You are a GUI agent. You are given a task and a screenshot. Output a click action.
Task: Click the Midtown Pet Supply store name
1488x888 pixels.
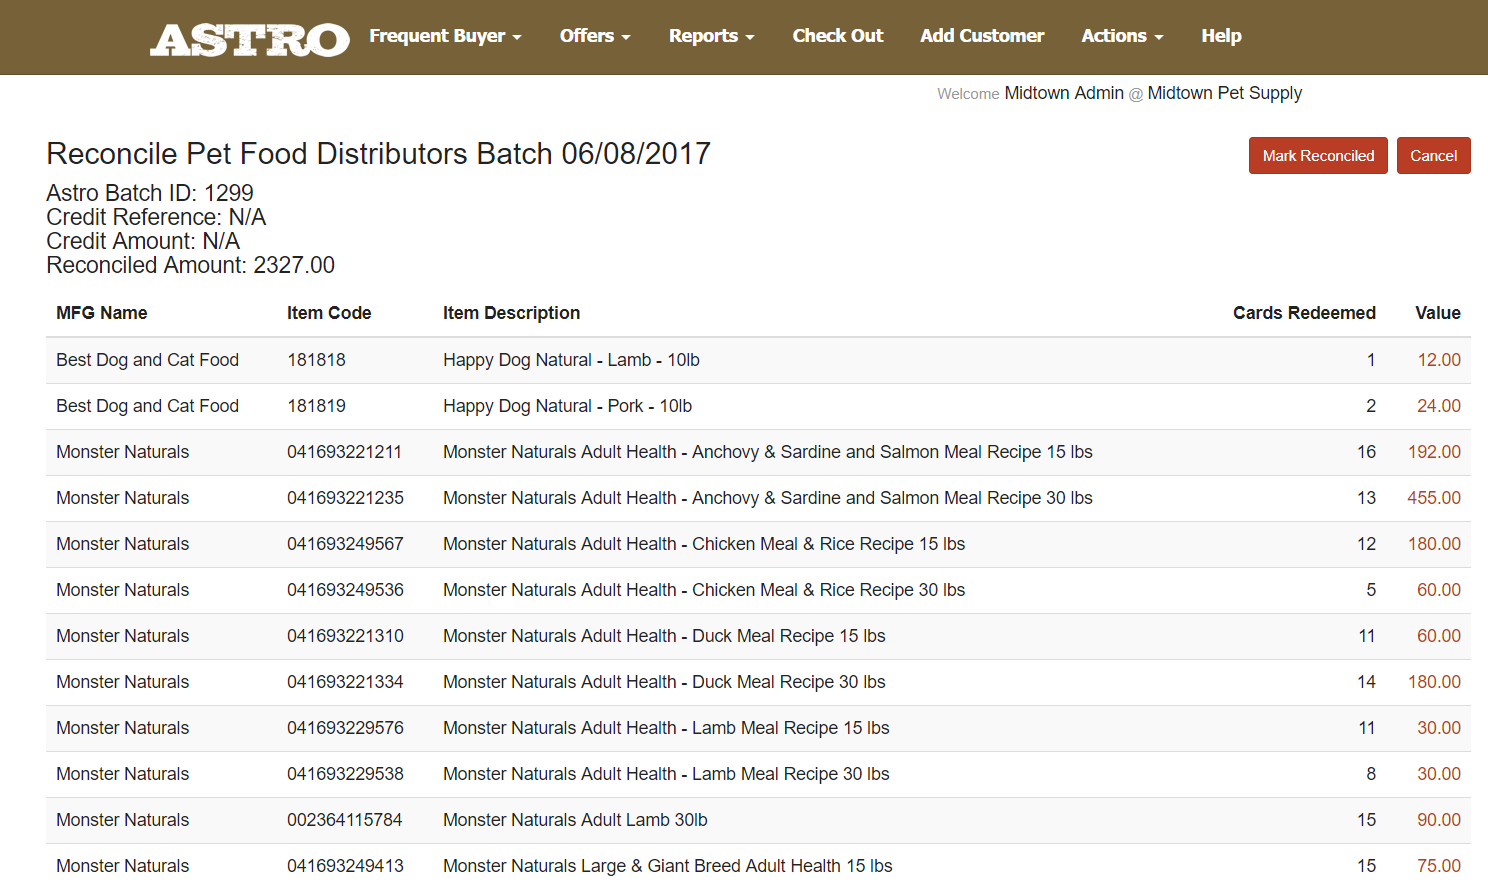coord(1225,93)
